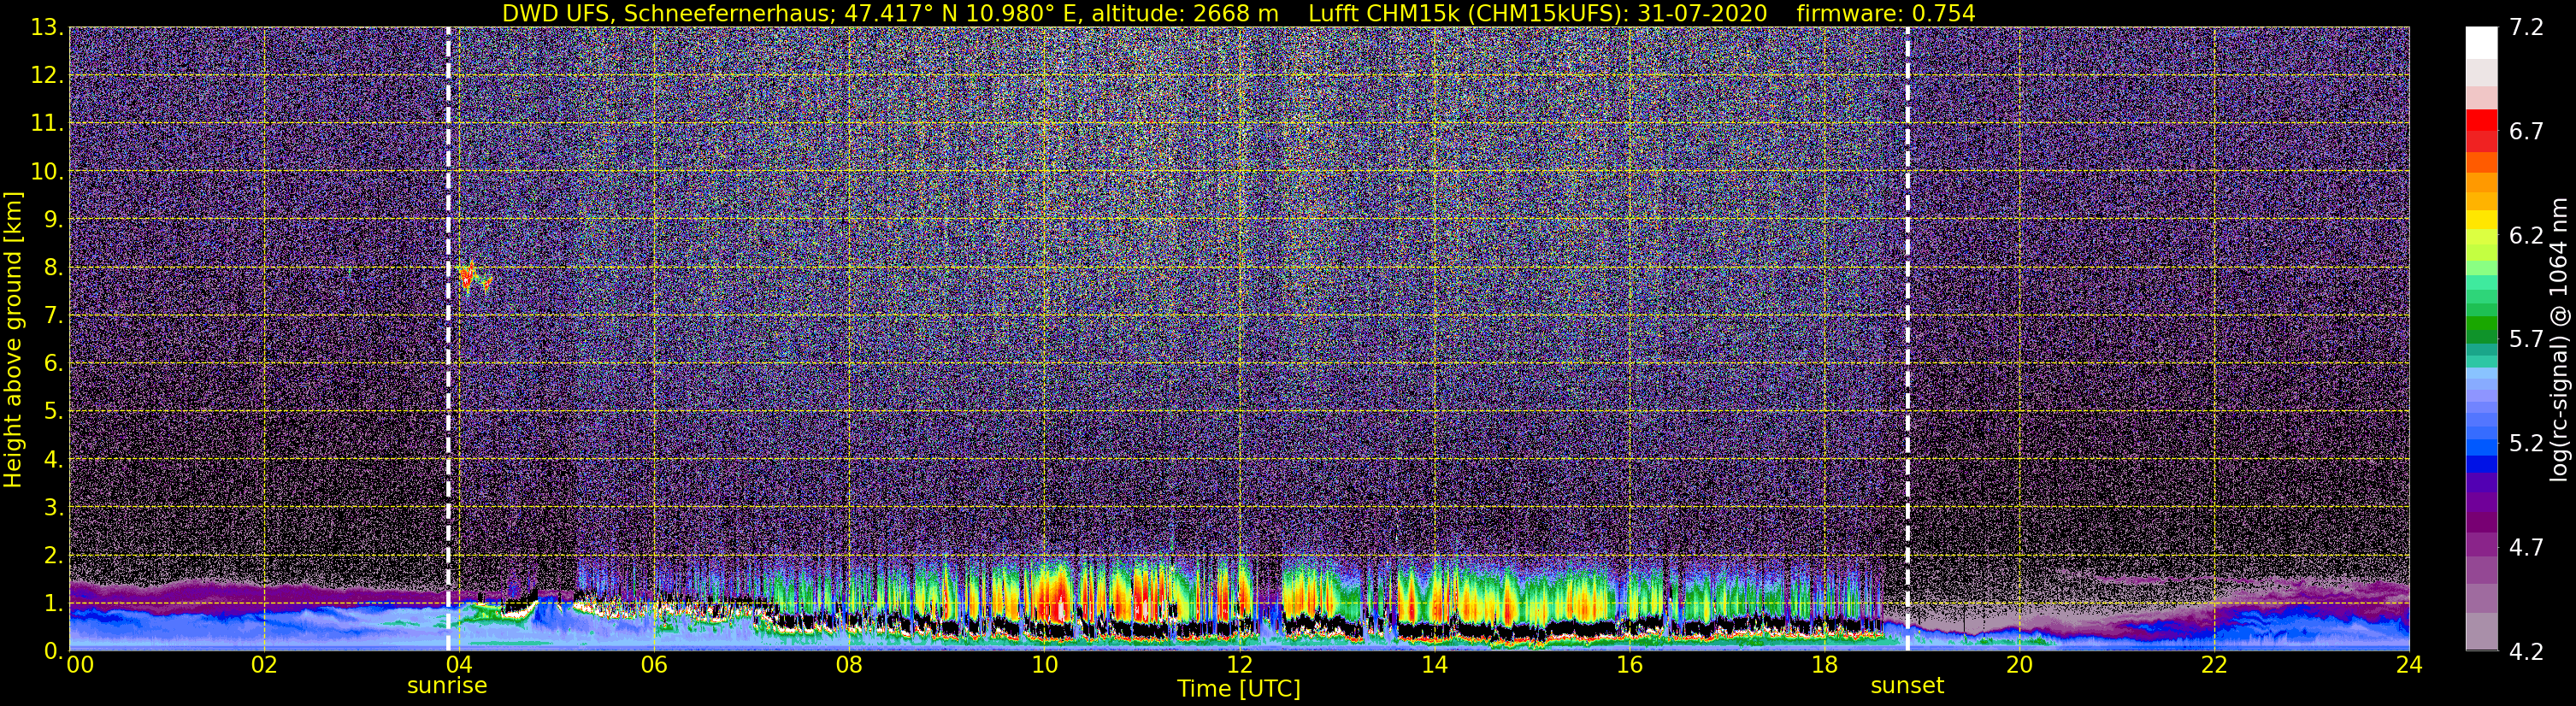Click the colorbar value 7.2
Screen dimensions: 2576x706
[2526, 28]
